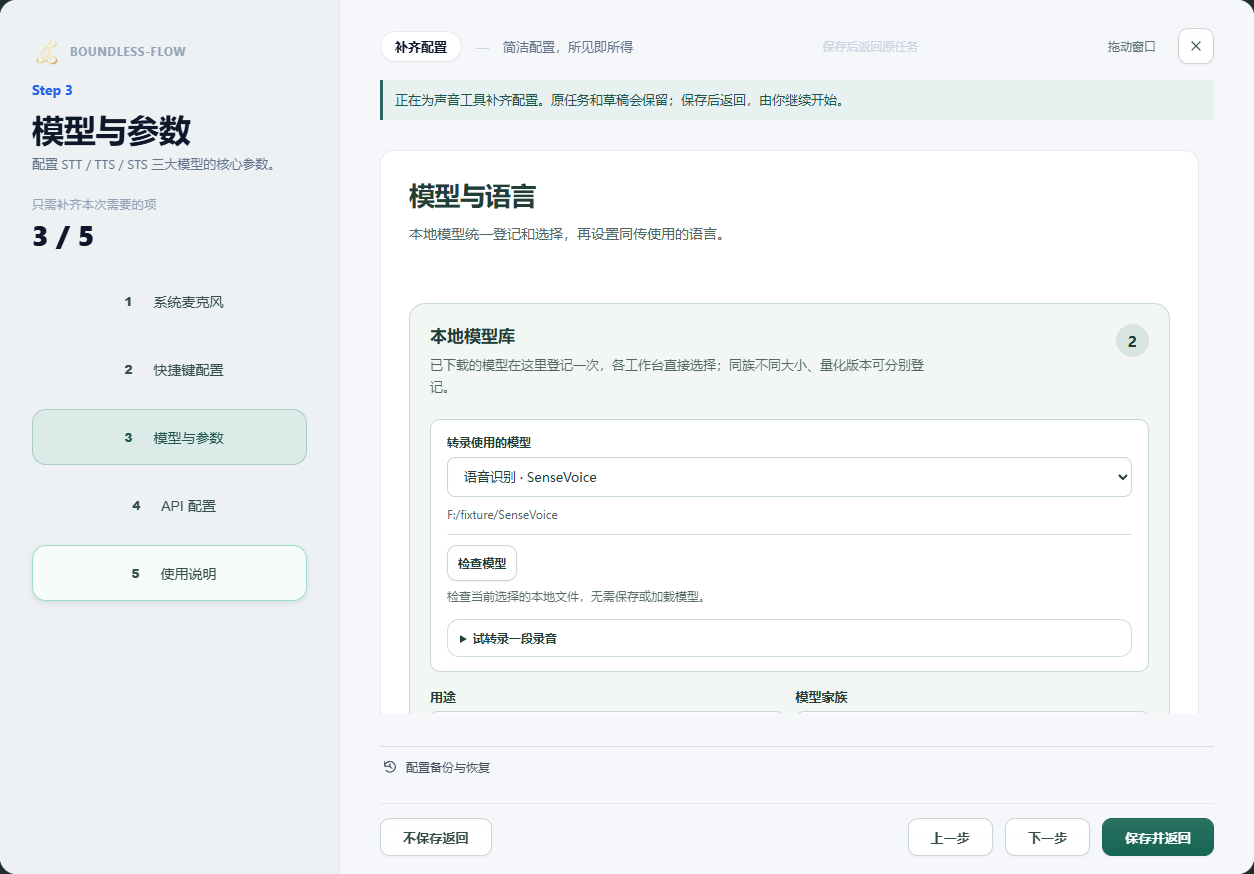The width and height of the screenshot is (1254, 874).
Task: Click the BOUNDLESS-FLOW logo icon
Action: click(x=46, y=52)
